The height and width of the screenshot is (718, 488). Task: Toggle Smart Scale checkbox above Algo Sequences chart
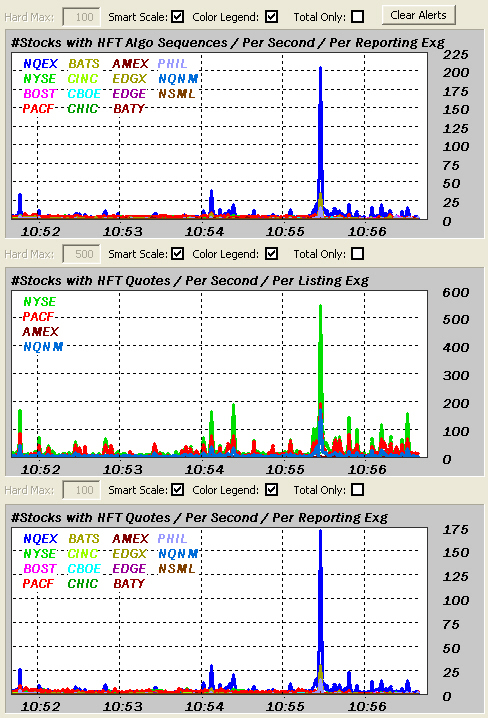(x=178, y=17)
